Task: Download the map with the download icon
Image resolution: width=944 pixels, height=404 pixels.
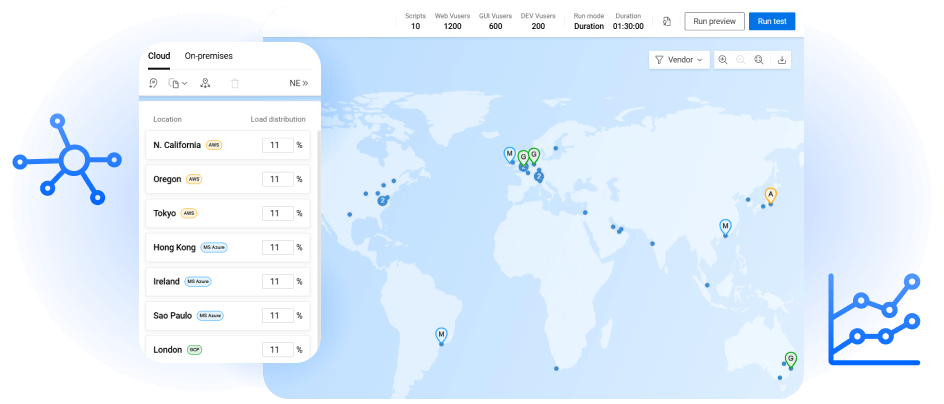Action: (782, 60)
